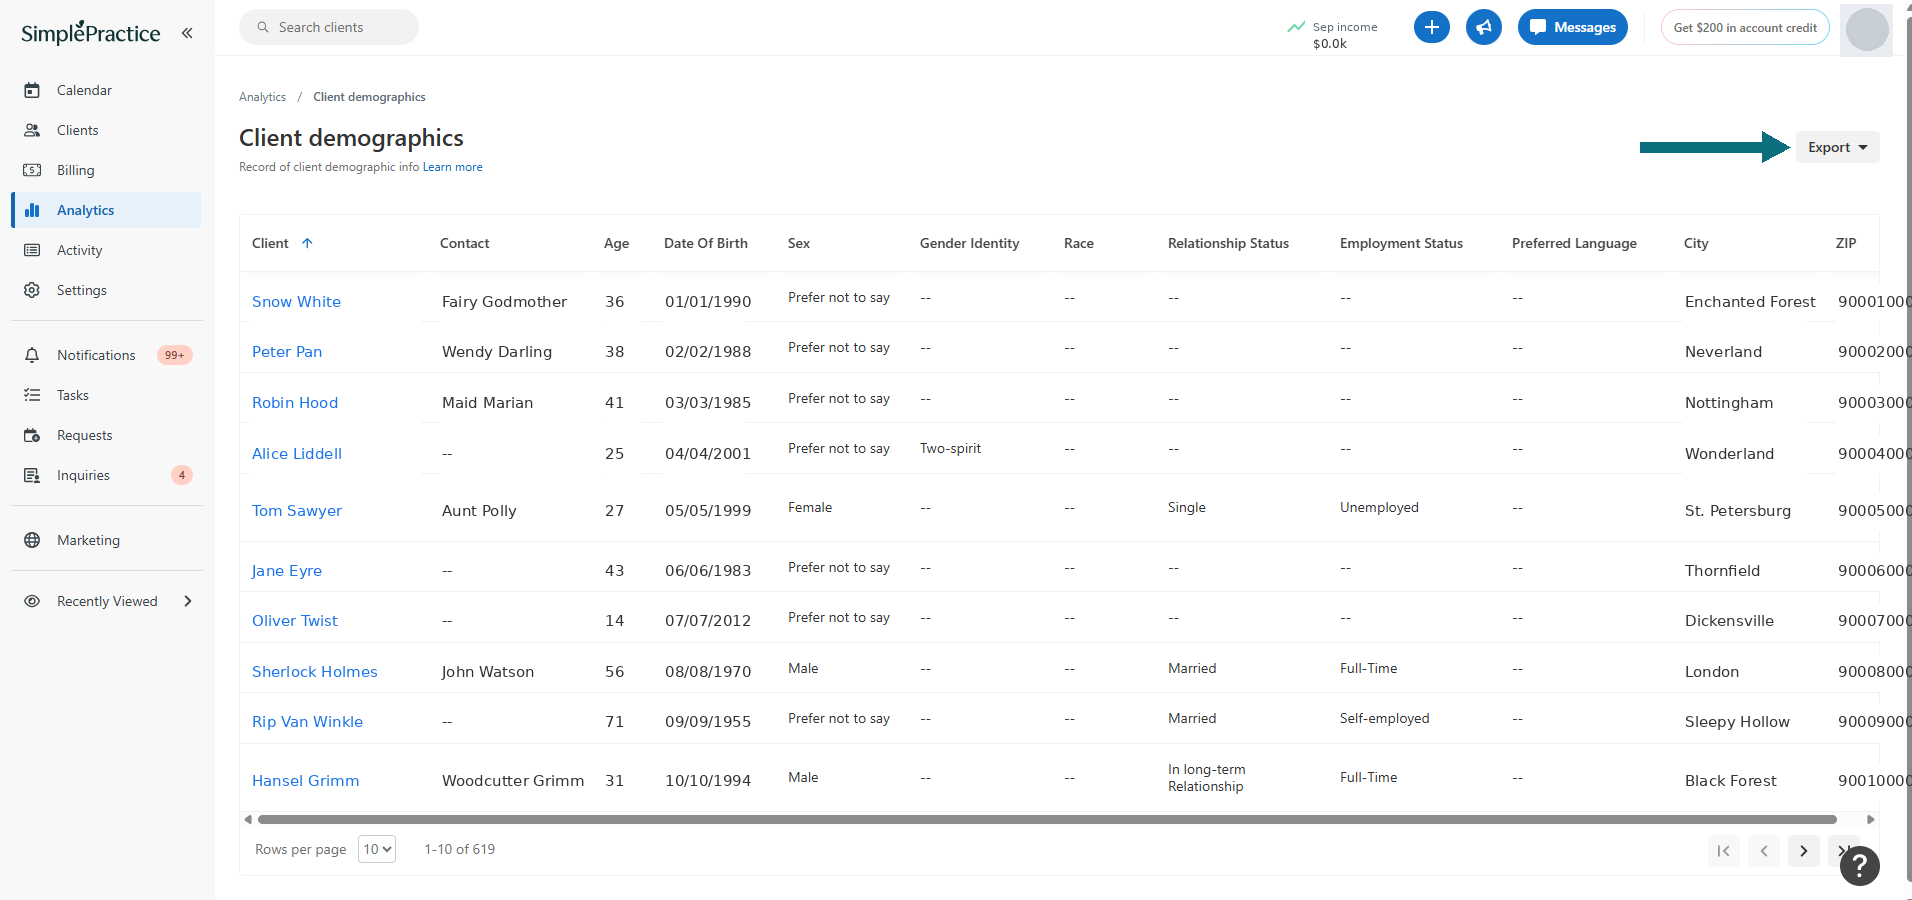
Task: Go to previous page of results
Action: tap(1764, 851)
